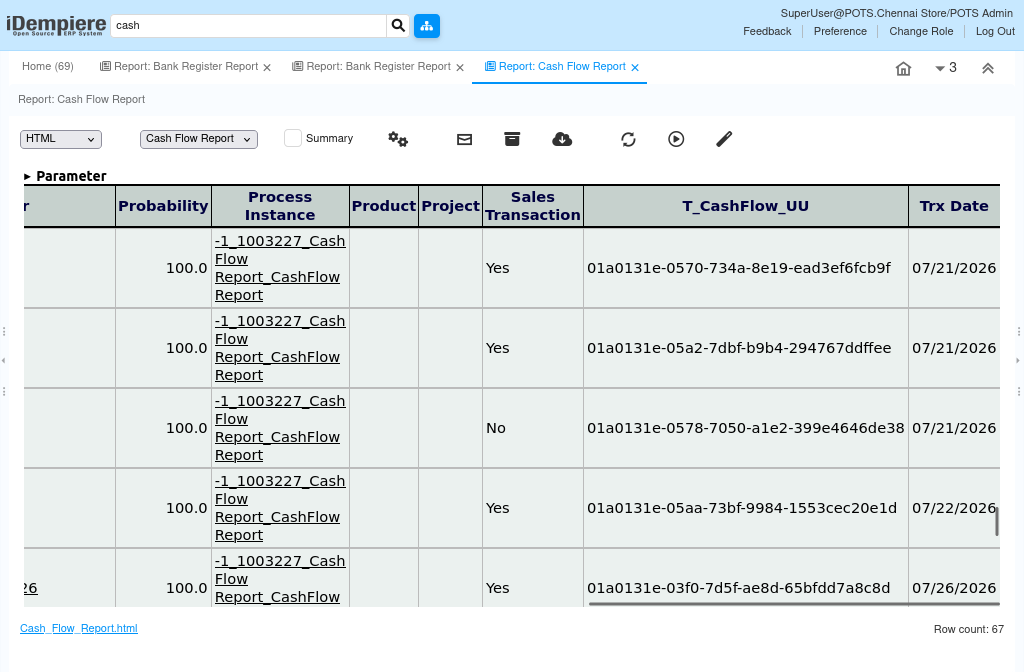This screenshot has height=672, width=1024.
Task: Refresh the report with circular arrows
Action: (628, 139)
